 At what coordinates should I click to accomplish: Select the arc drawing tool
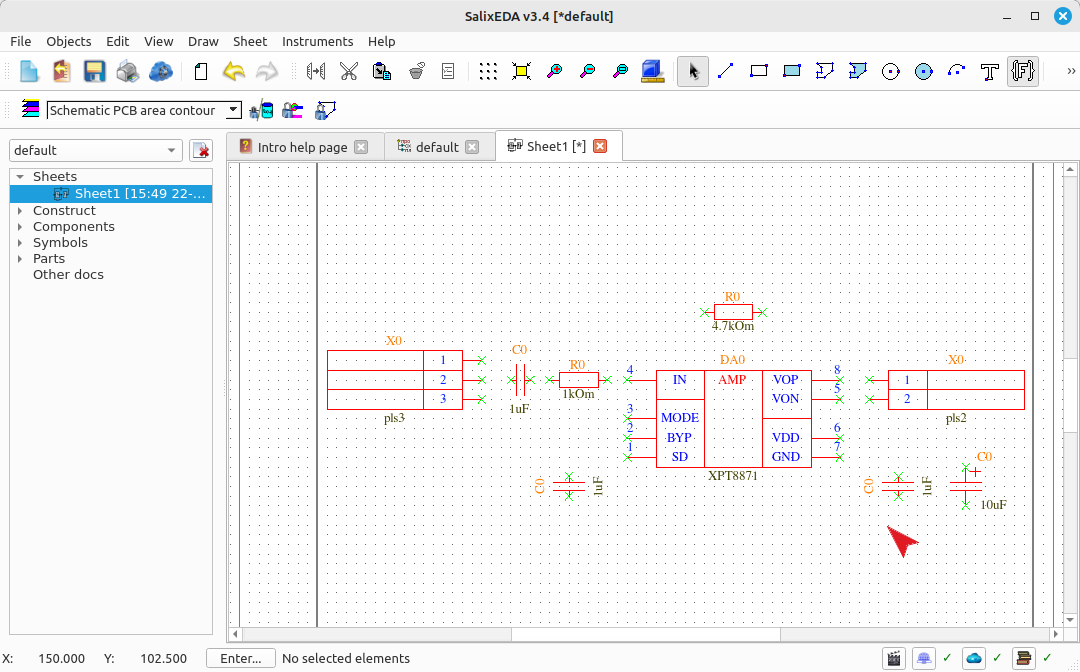click(x=957, y=71)
